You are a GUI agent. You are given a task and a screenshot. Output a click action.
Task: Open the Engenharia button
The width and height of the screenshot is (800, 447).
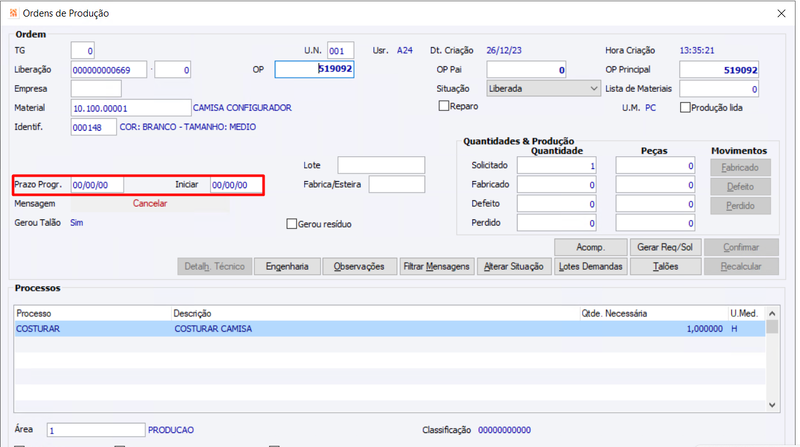point(287,266)
